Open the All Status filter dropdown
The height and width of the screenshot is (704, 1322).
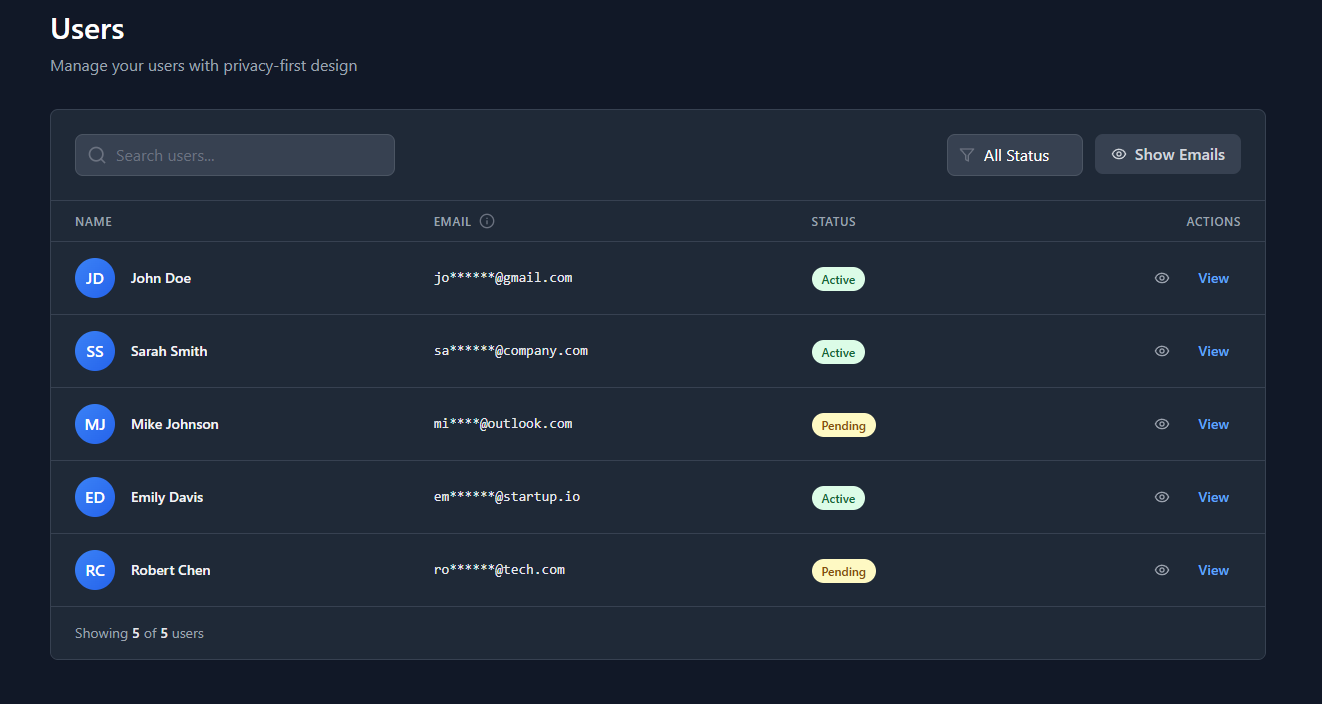(1014, 155)
